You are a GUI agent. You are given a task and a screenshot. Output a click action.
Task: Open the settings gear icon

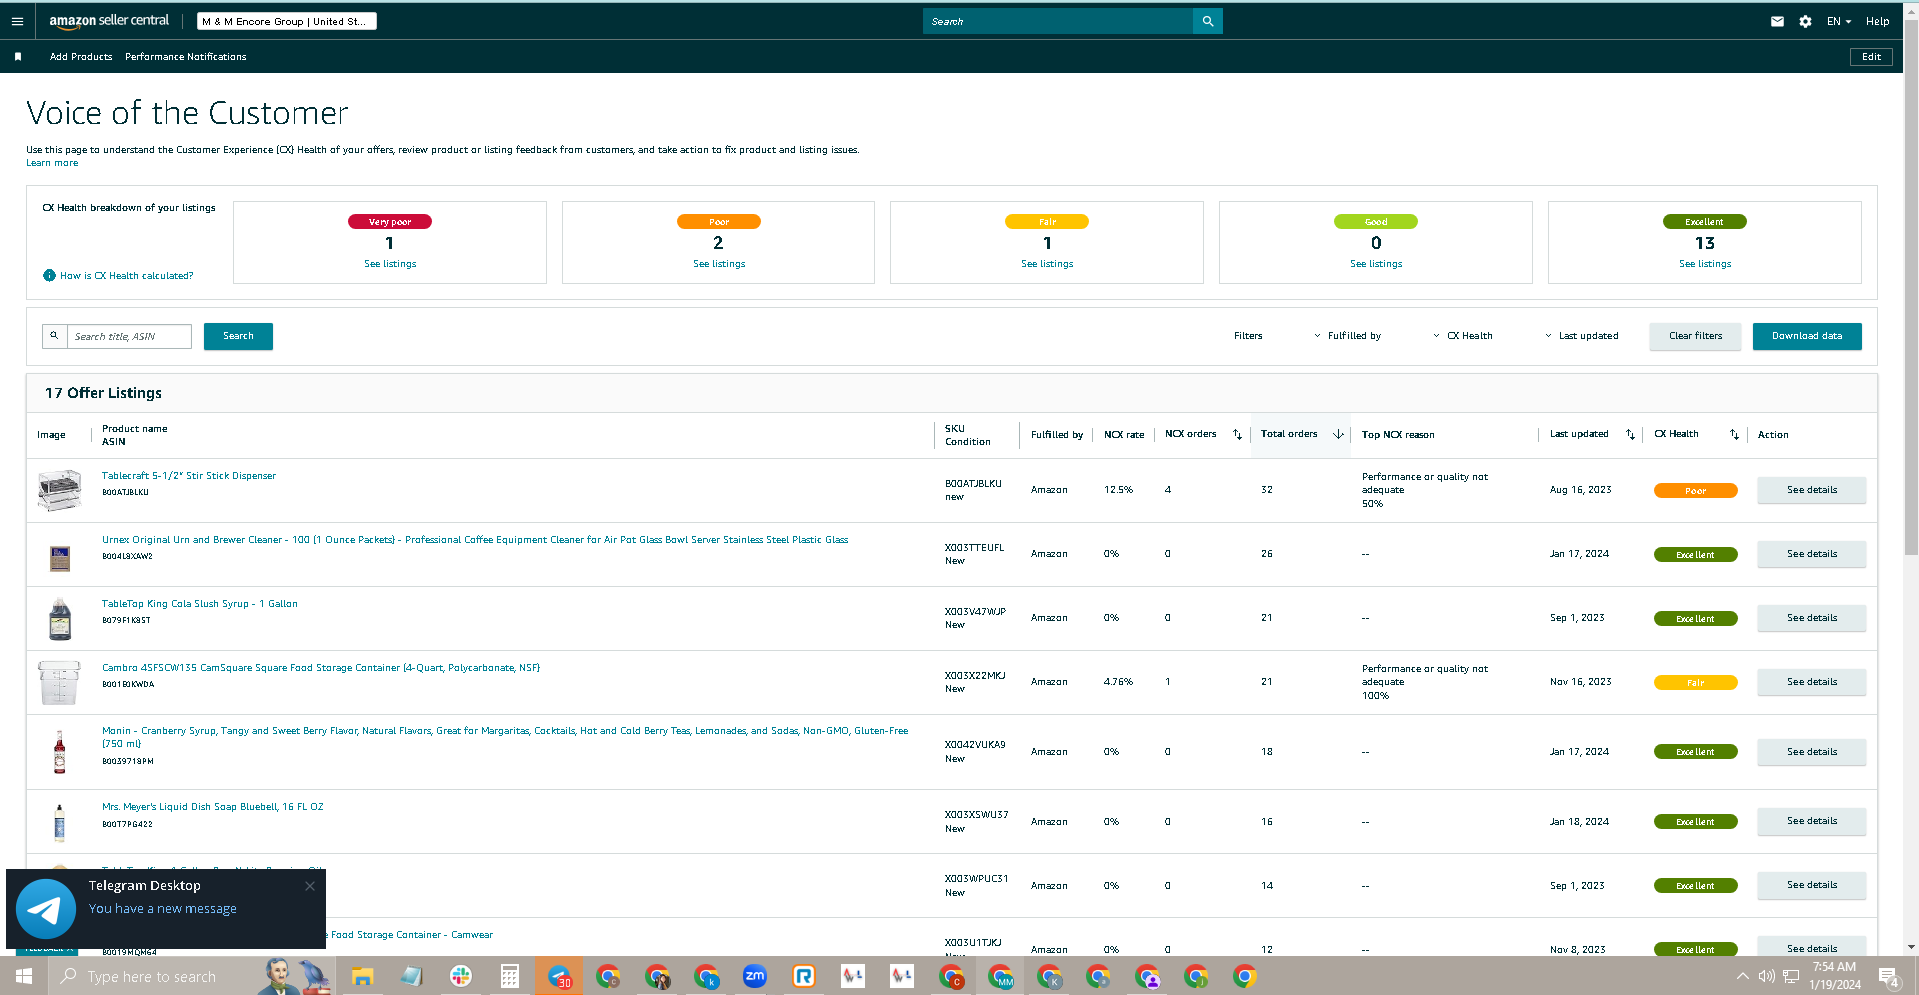pyautogui.click(x=1805, y=21)
